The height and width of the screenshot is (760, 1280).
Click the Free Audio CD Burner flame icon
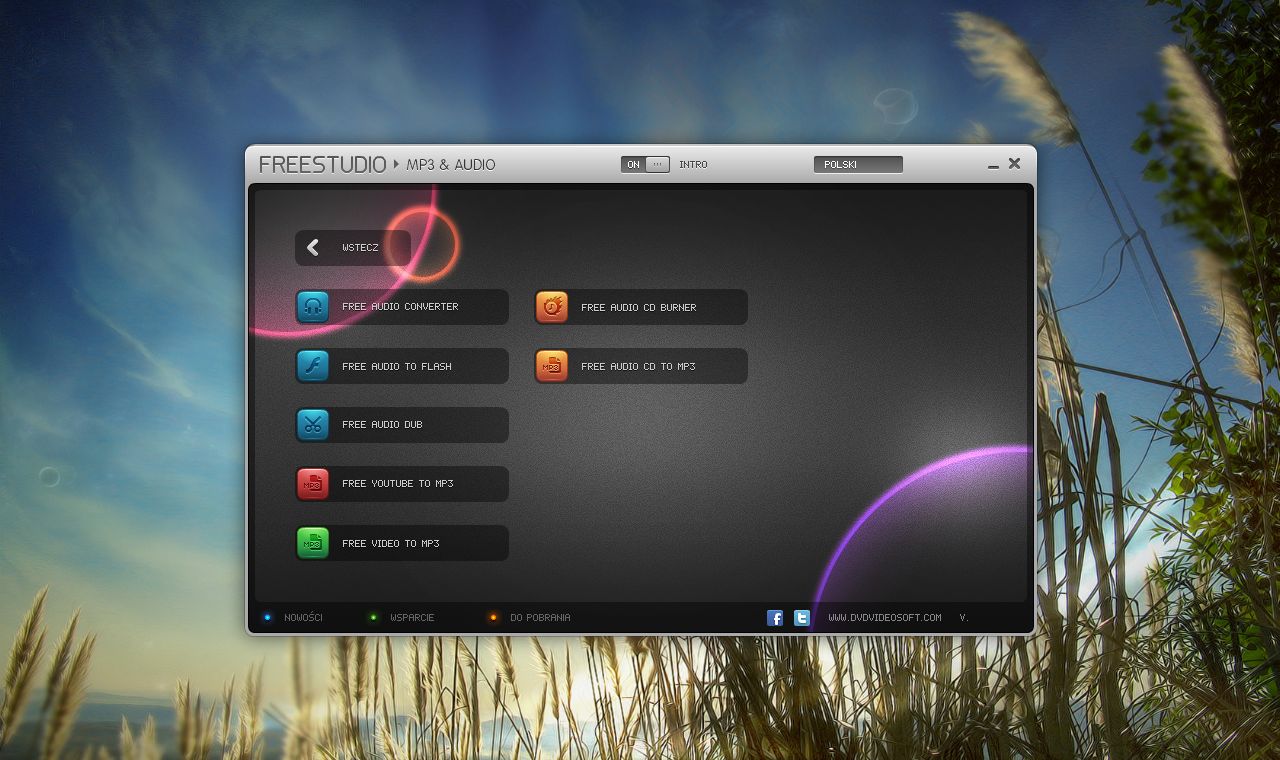[552, 307]
